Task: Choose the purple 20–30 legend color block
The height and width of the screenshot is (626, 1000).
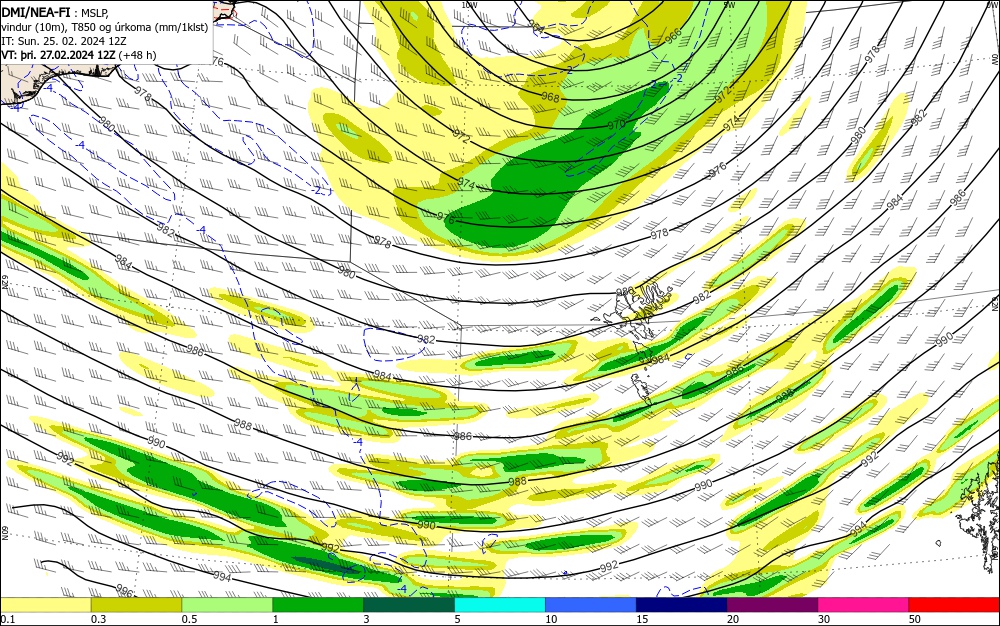Action: (772, 605)
